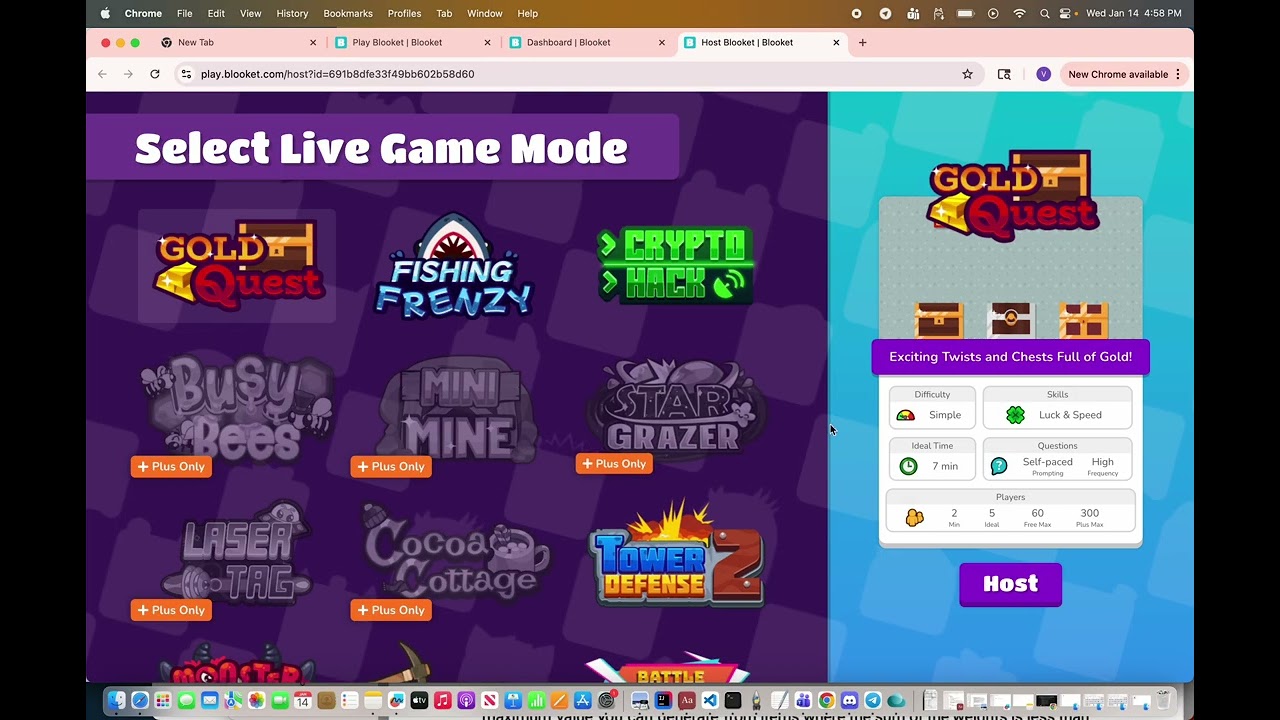
Task: Click the Plus Only badge under Mini Mine
Action: click(x=391, y=466)
